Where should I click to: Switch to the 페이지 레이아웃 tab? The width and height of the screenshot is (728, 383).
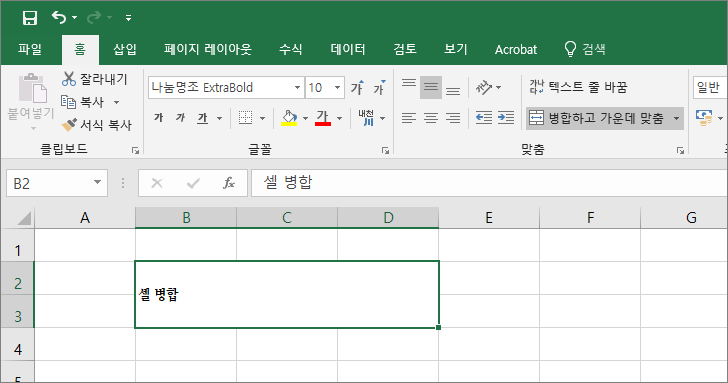pos(208,49)
